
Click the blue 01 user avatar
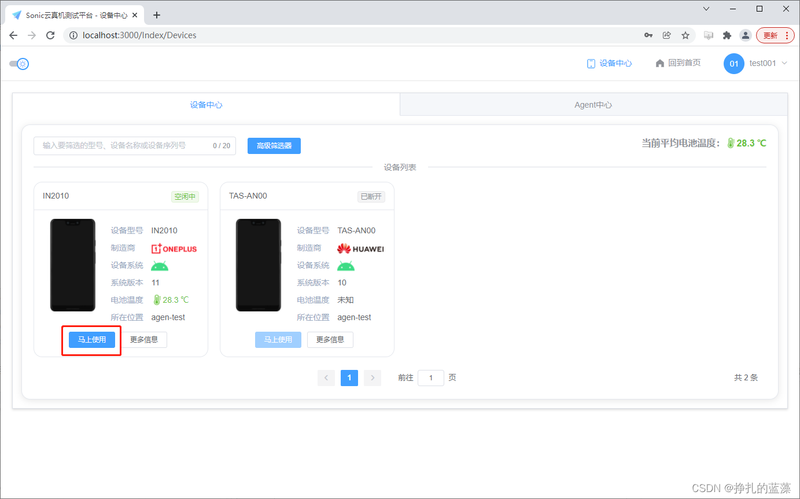734,64
